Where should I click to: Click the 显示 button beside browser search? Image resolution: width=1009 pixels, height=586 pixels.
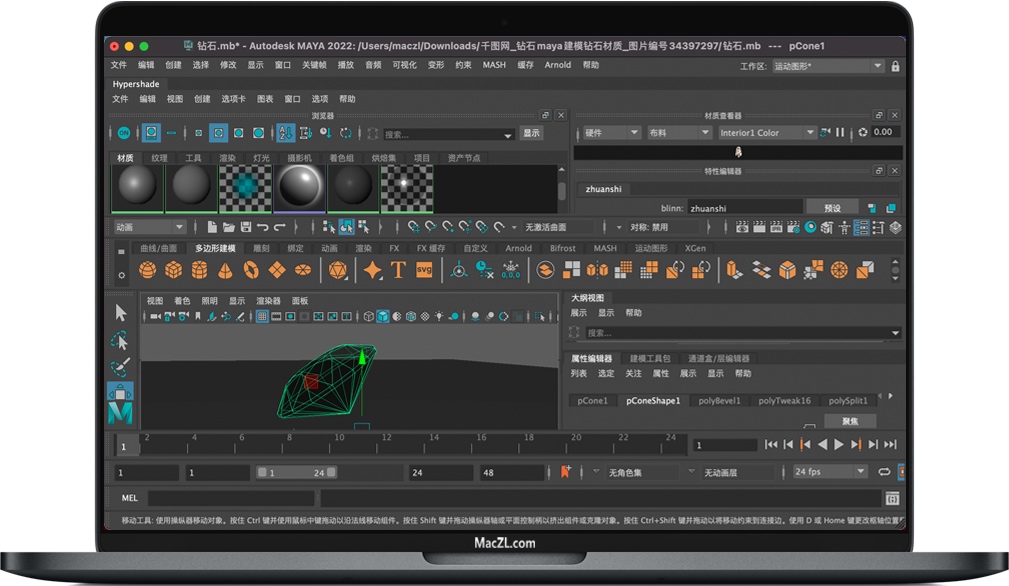pos(531,133)
